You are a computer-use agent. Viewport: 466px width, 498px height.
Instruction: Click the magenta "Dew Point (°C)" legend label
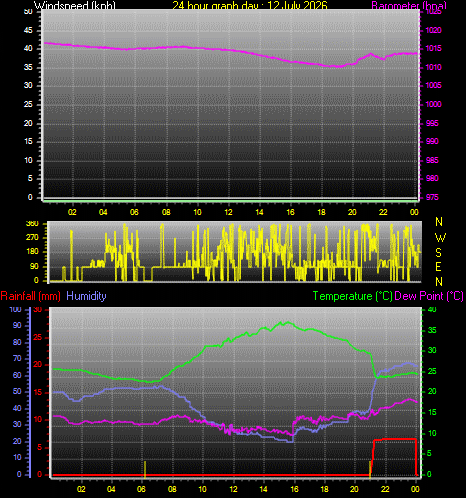429,296
